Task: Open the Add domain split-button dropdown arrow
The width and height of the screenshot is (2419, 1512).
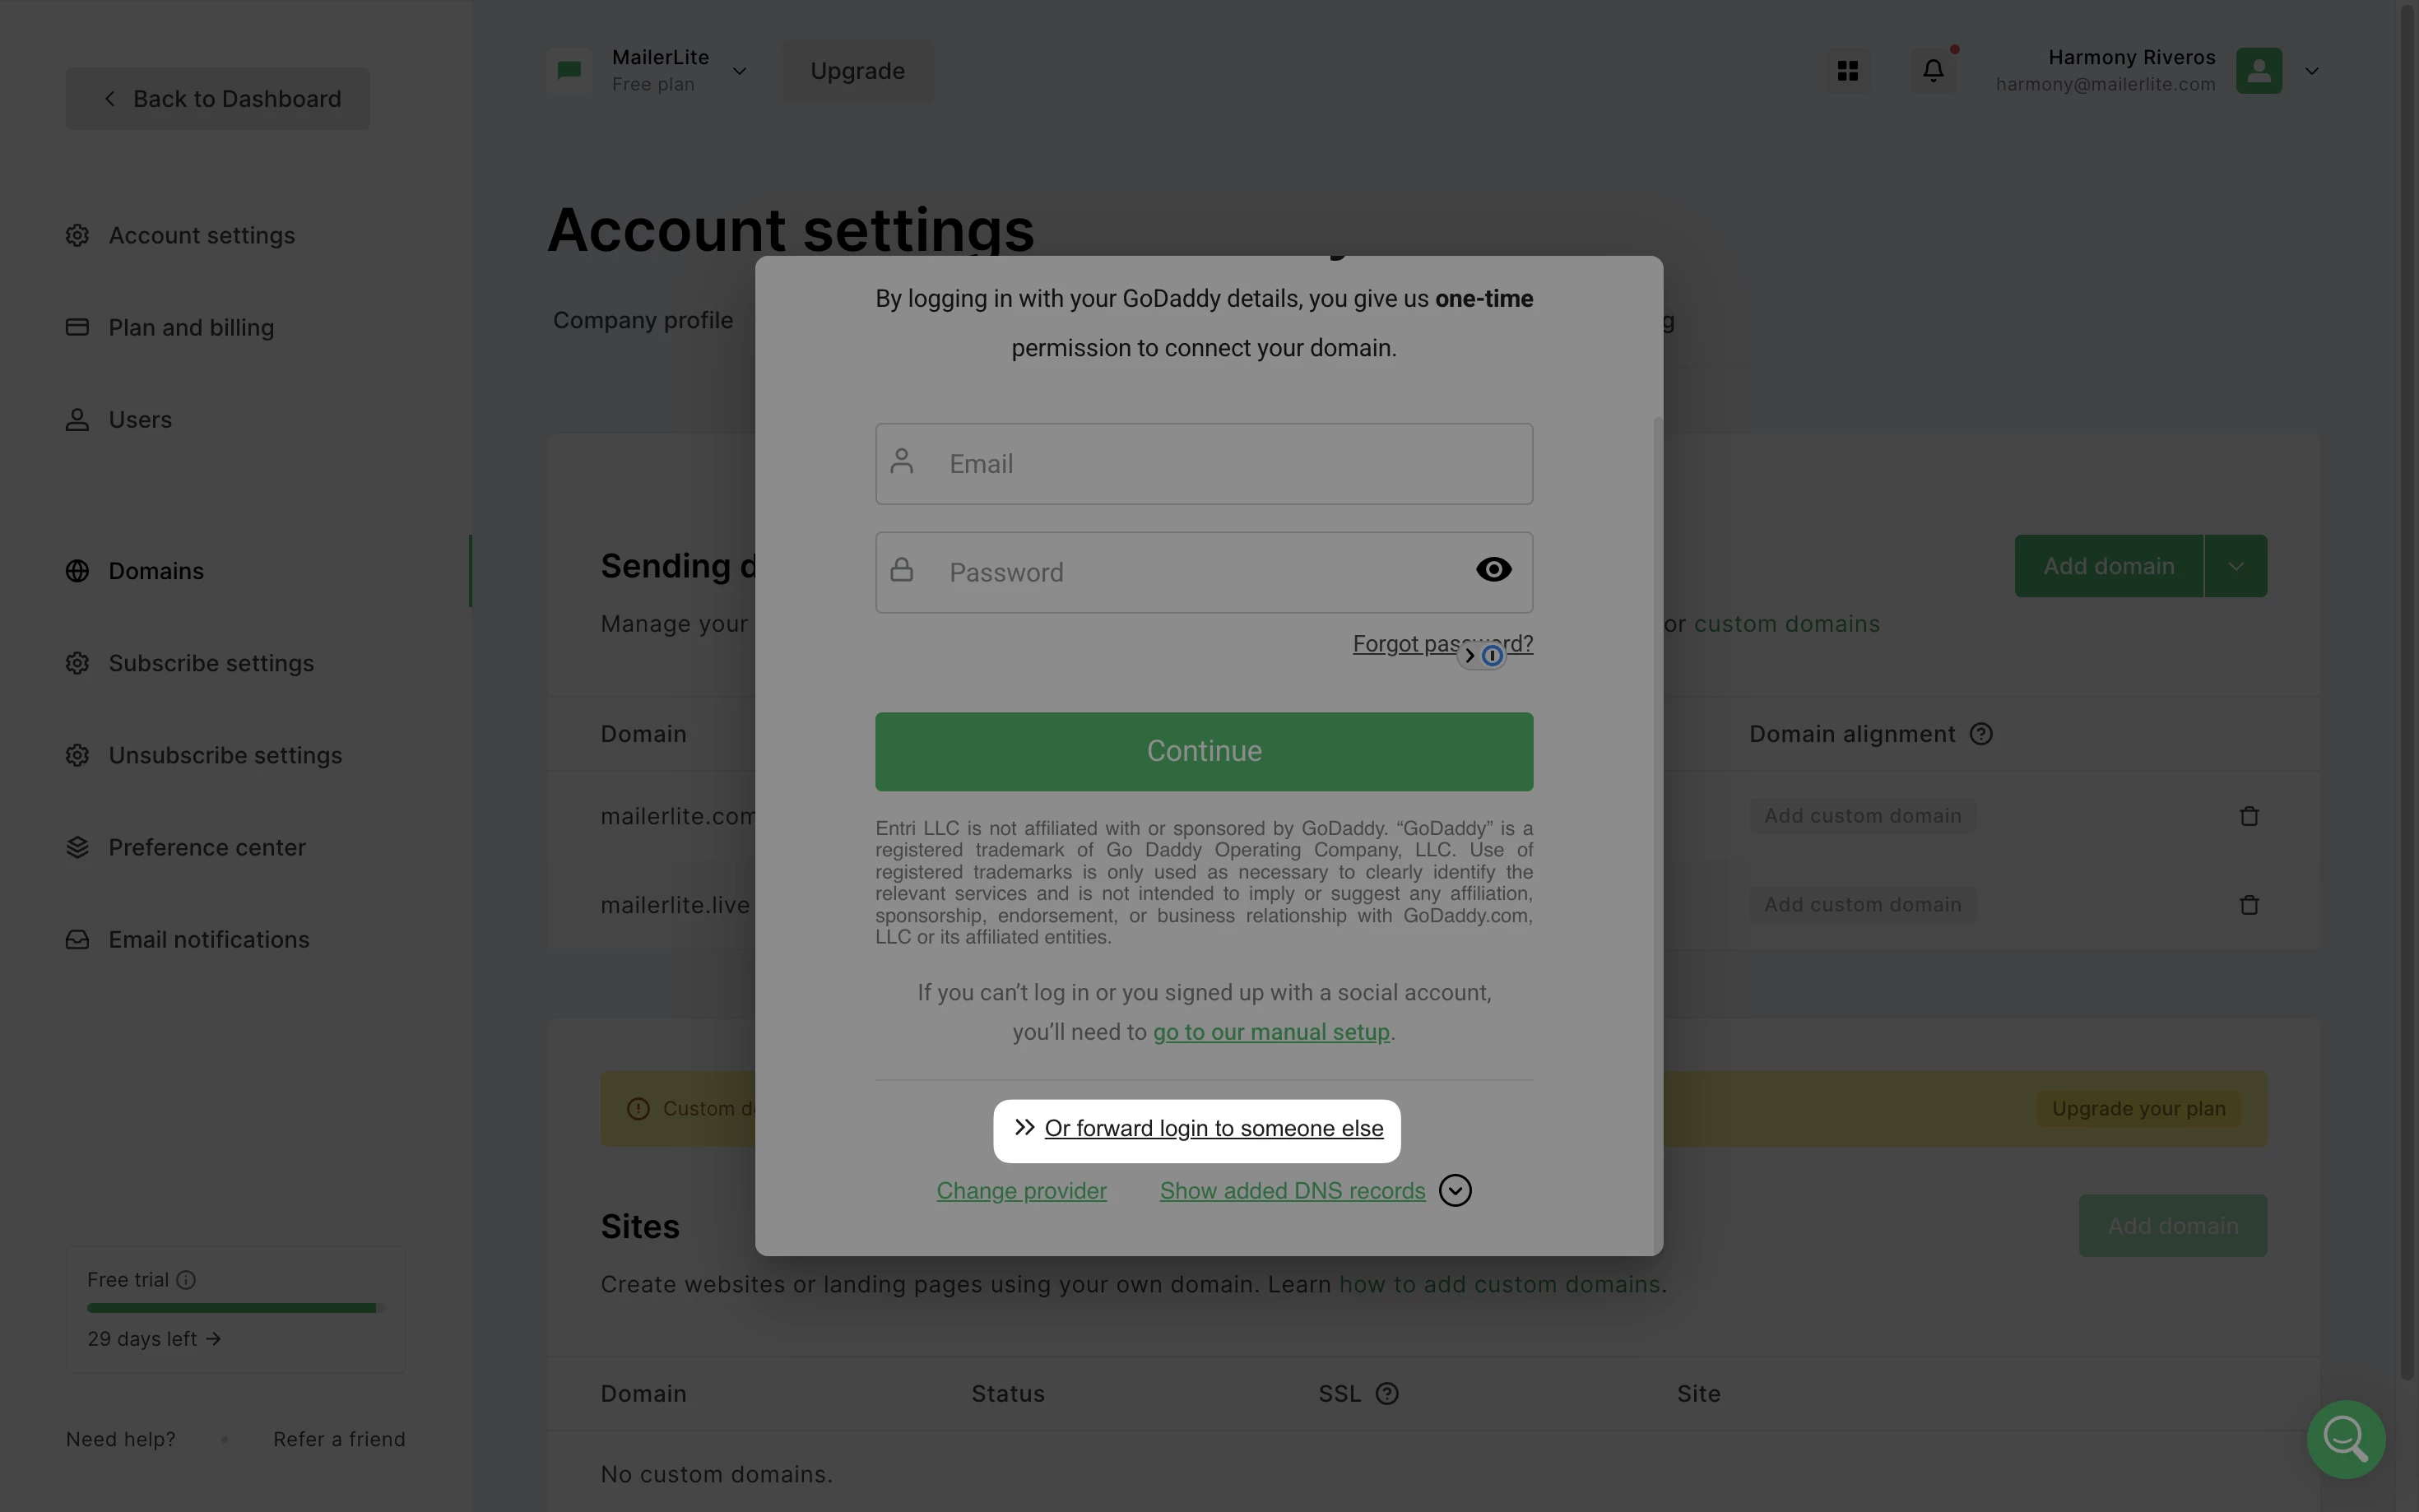Action: point(2235,566)
